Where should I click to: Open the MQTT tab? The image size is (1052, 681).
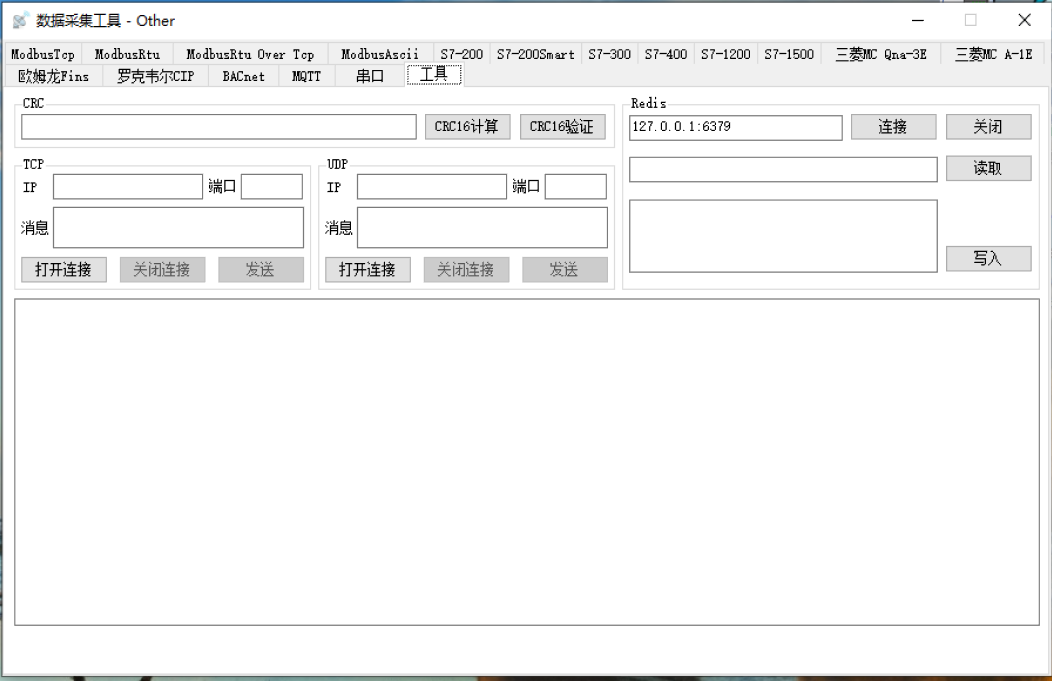(x=306, y=76)
